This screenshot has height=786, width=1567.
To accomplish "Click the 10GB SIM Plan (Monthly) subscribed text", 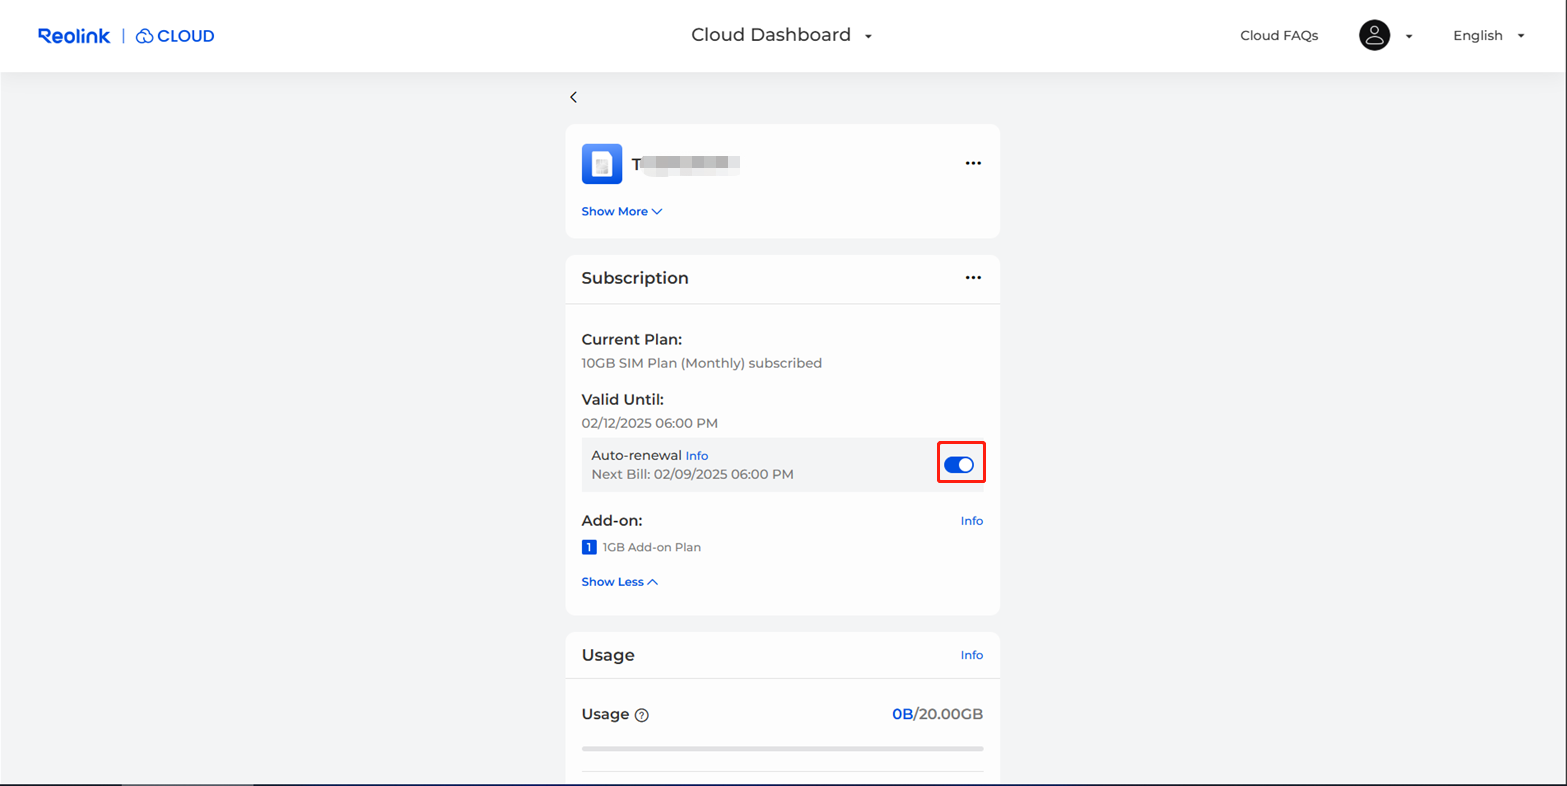I will point(702,363).
